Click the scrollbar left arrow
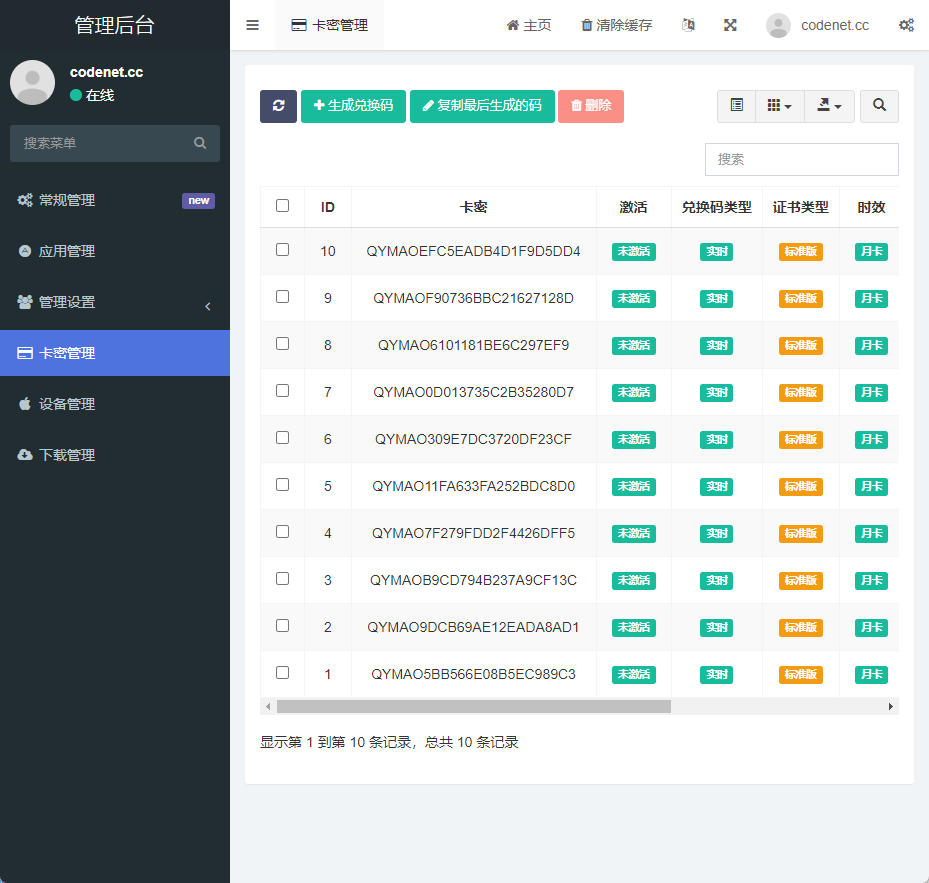 click(x=268, y=706)
